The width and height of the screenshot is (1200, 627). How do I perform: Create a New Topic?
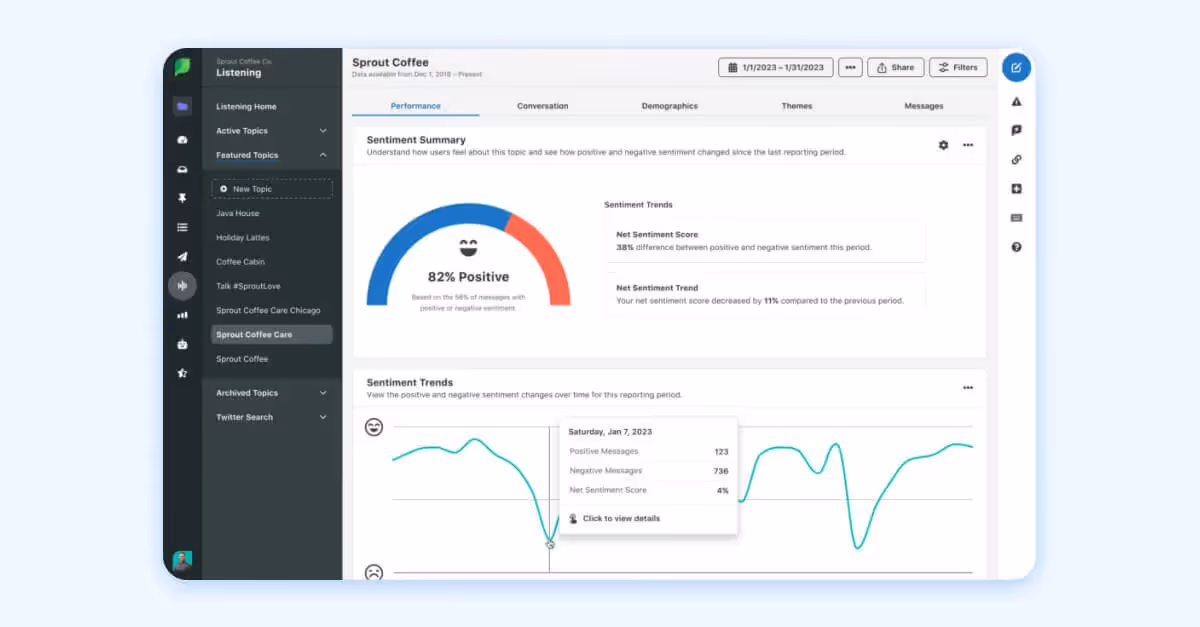pos(248,188)
